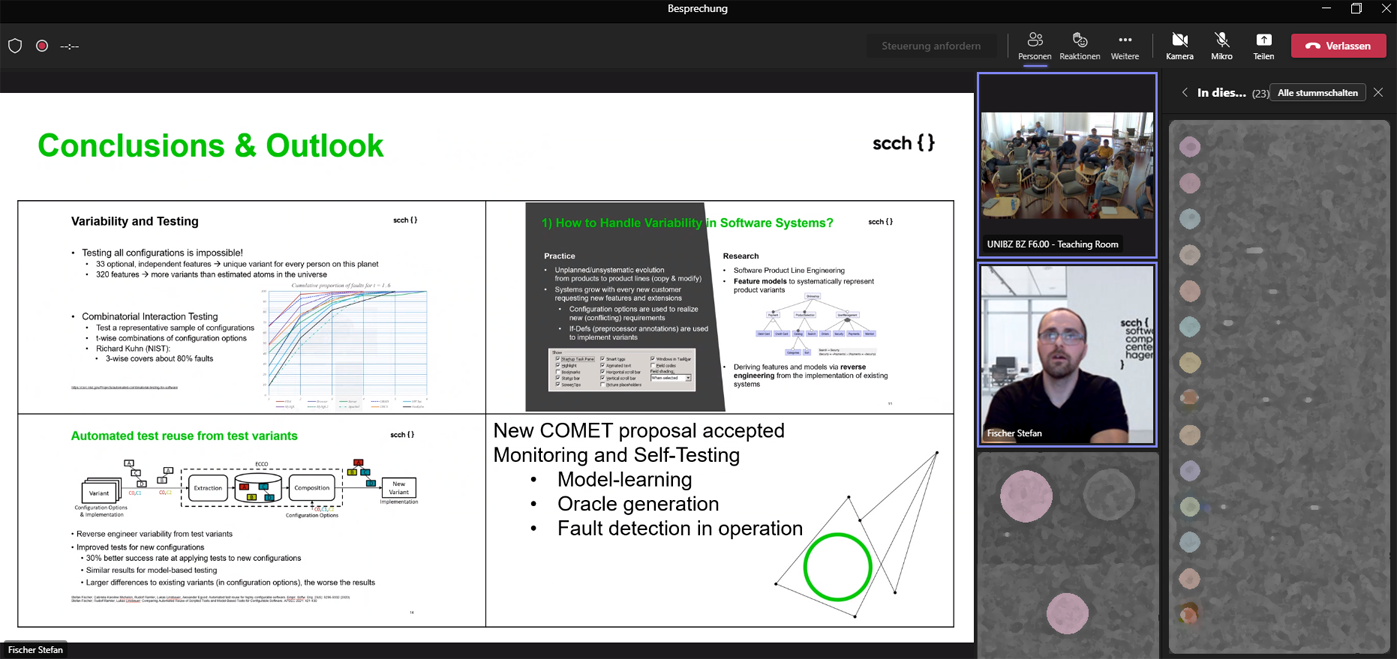1397x659 pixels.
Task: Go back using the panel's left chevron
Action: tap(1185, 93)
